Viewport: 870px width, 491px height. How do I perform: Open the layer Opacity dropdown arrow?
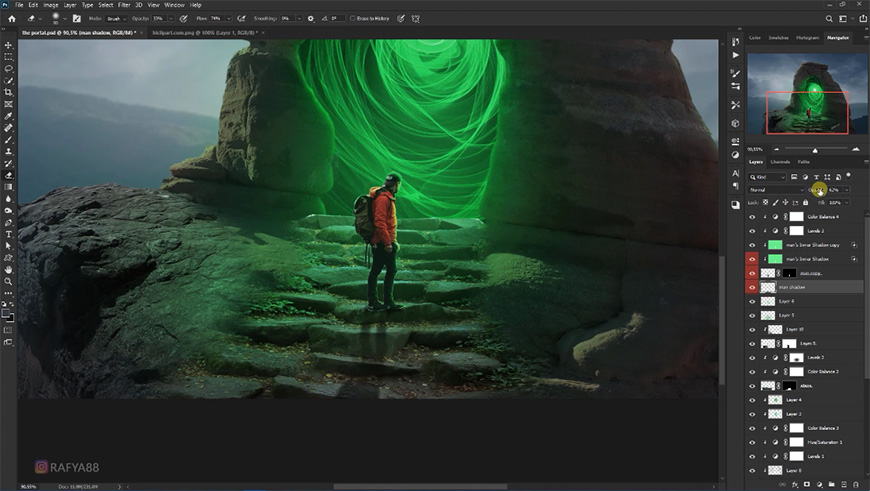pos(846,190)
